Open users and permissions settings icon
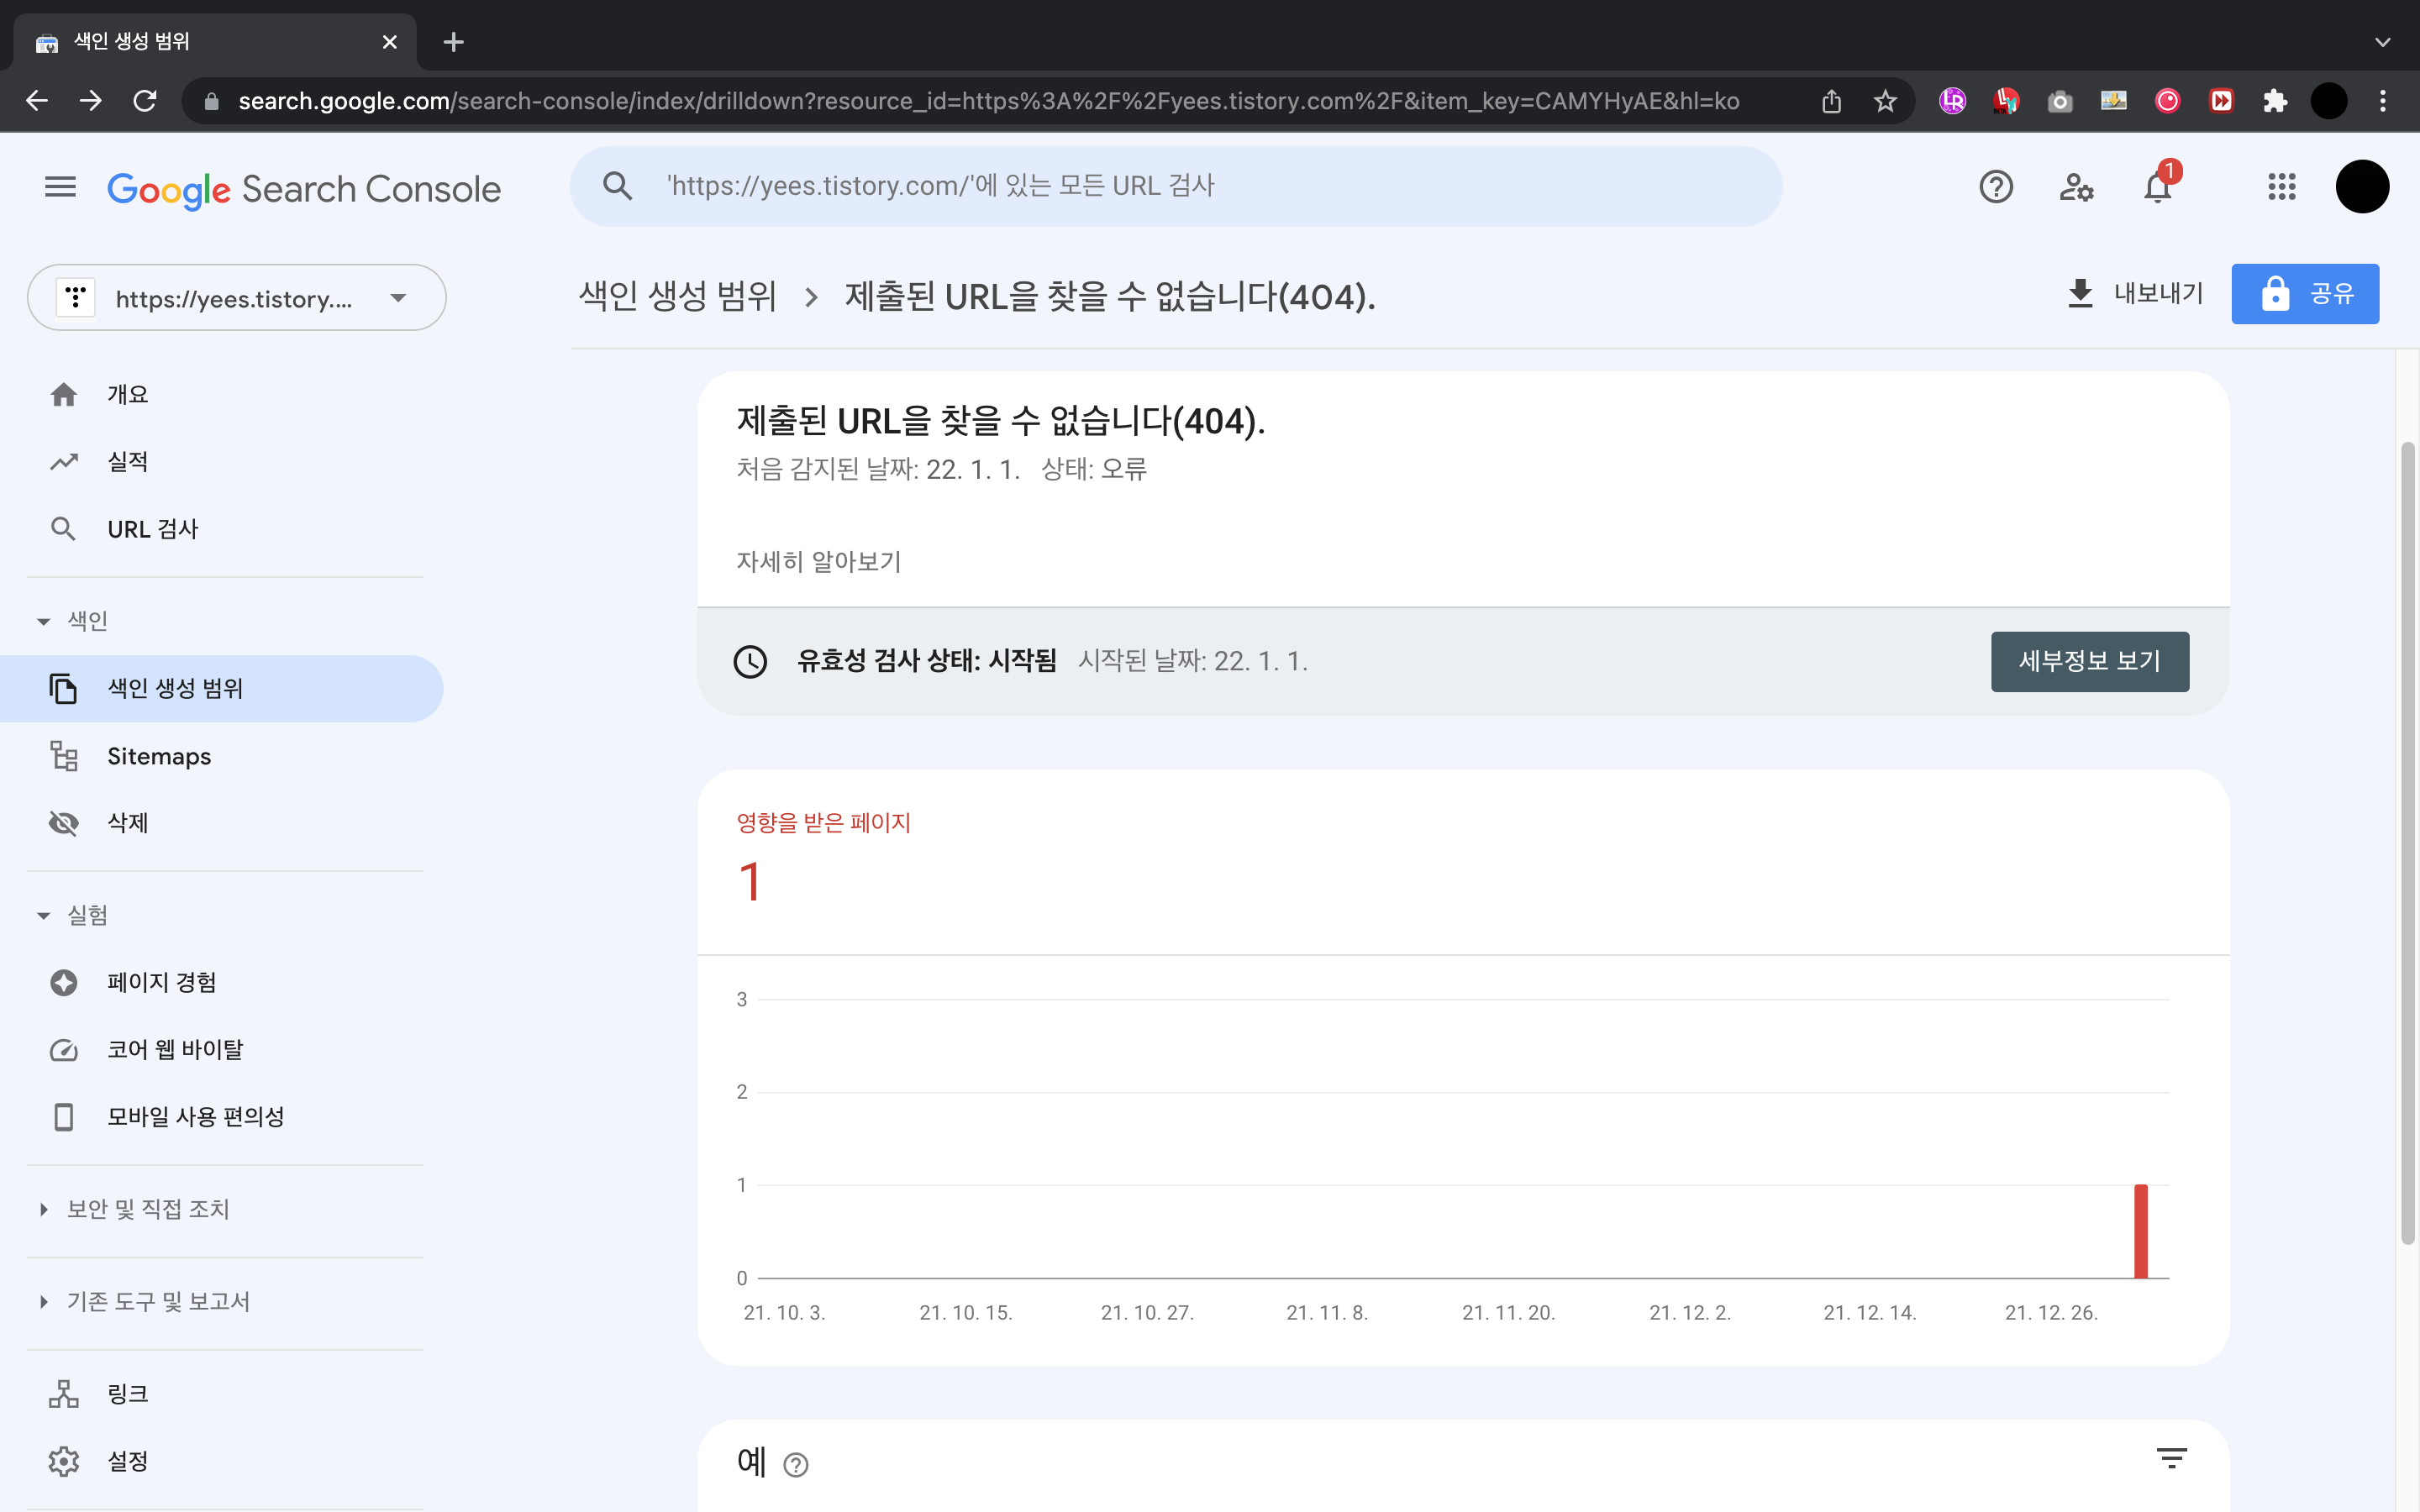This screenshot has width=2420, height=1512. 2076,187
